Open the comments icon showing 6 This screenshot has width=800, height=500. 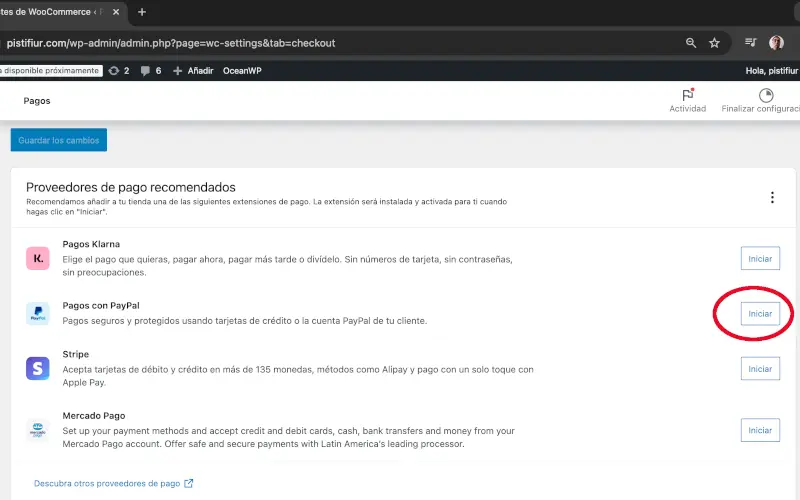[151, 71]
